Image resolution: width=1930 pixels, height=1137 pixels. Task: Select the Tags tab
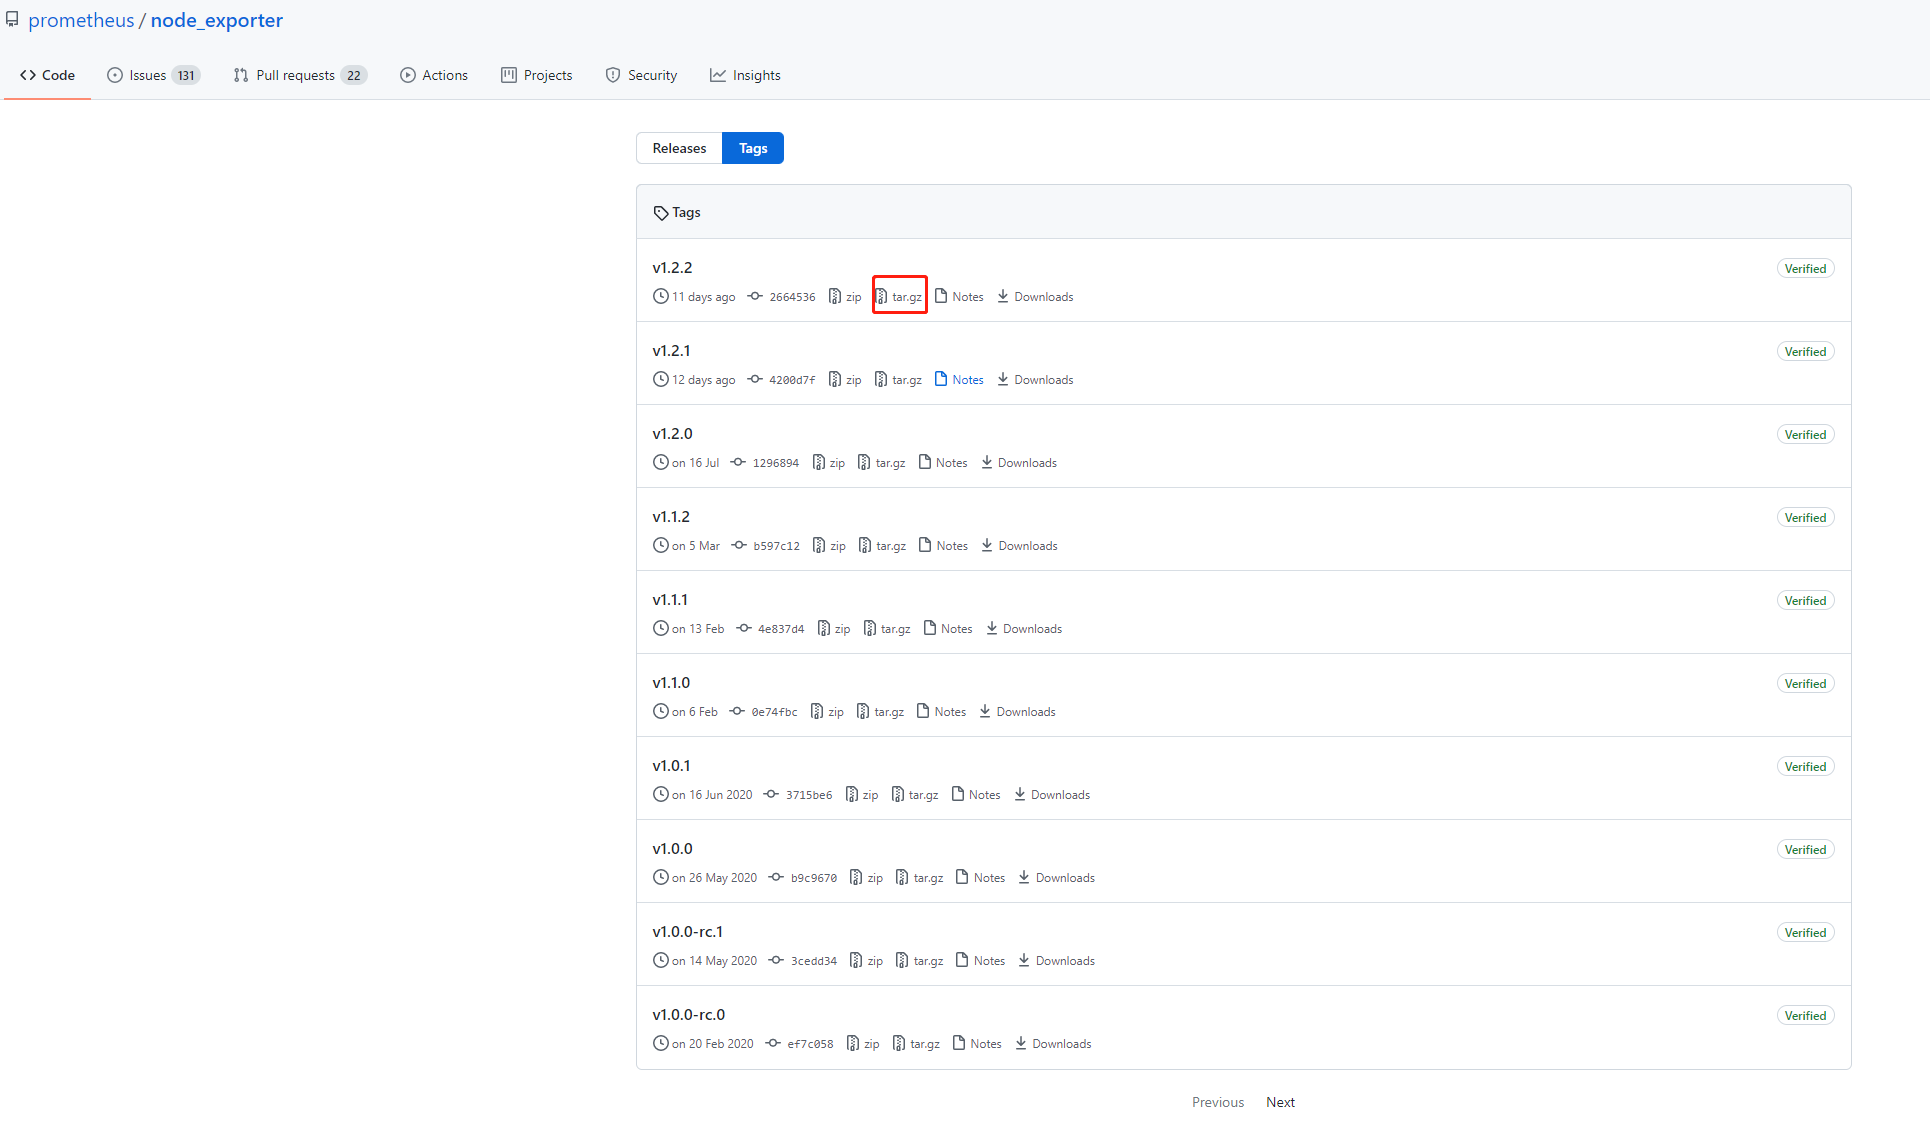pos(753,148)
